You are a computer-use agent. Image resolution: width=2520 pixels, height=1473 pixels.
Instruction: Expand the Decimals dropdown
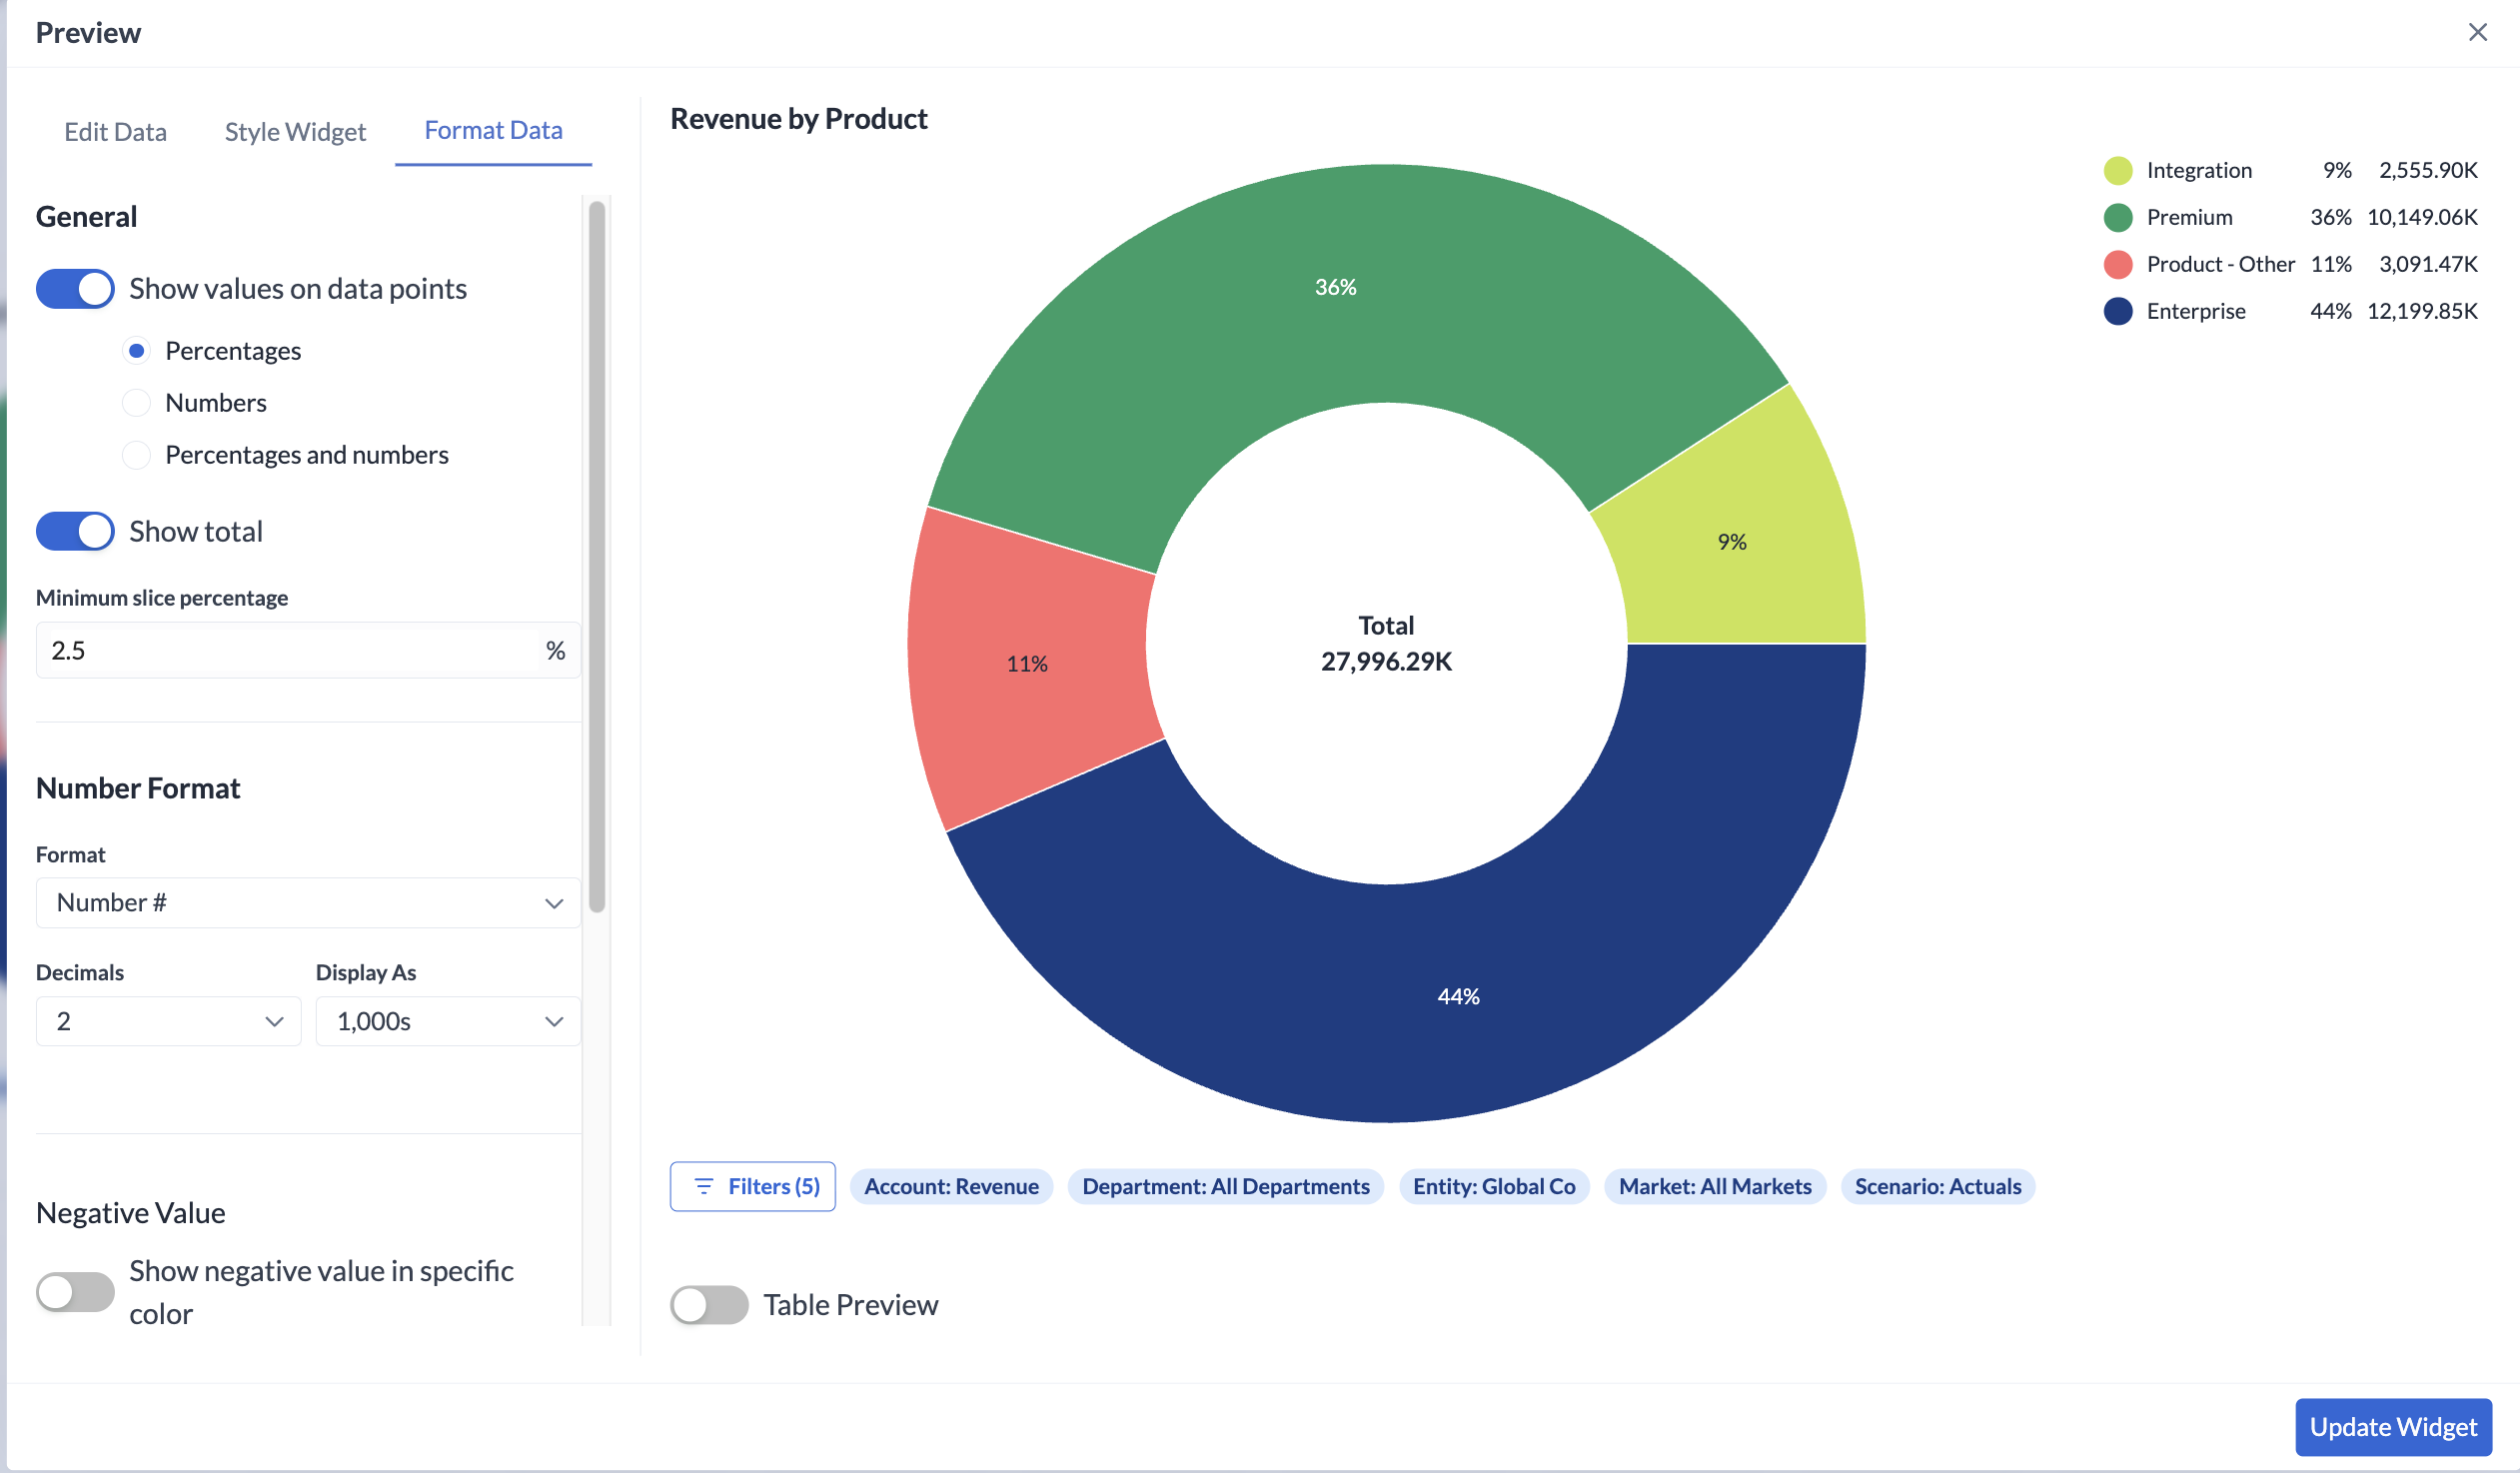click(168, 1021)
